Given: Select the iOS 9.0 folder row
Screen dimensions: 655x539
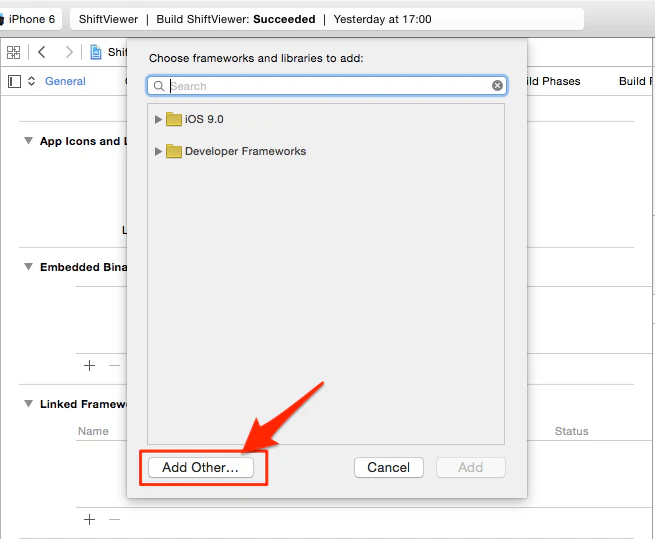Looking at the screenshot, I should [326, 119].
